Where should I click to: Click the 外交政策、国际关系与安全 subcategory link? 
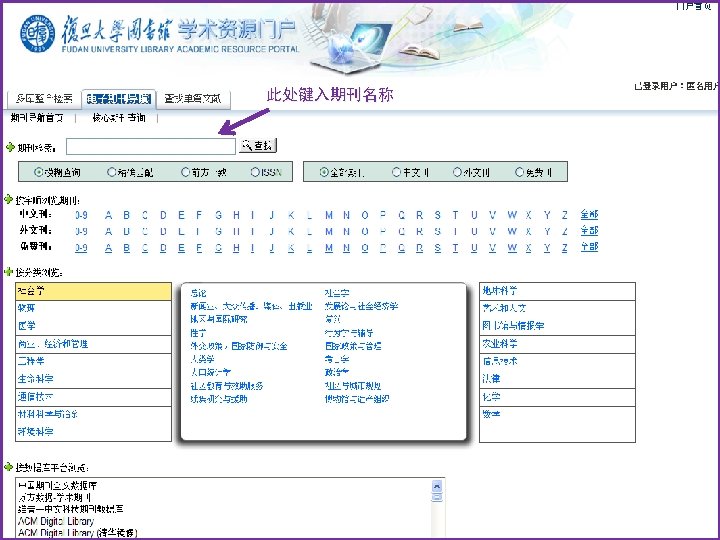239,346
